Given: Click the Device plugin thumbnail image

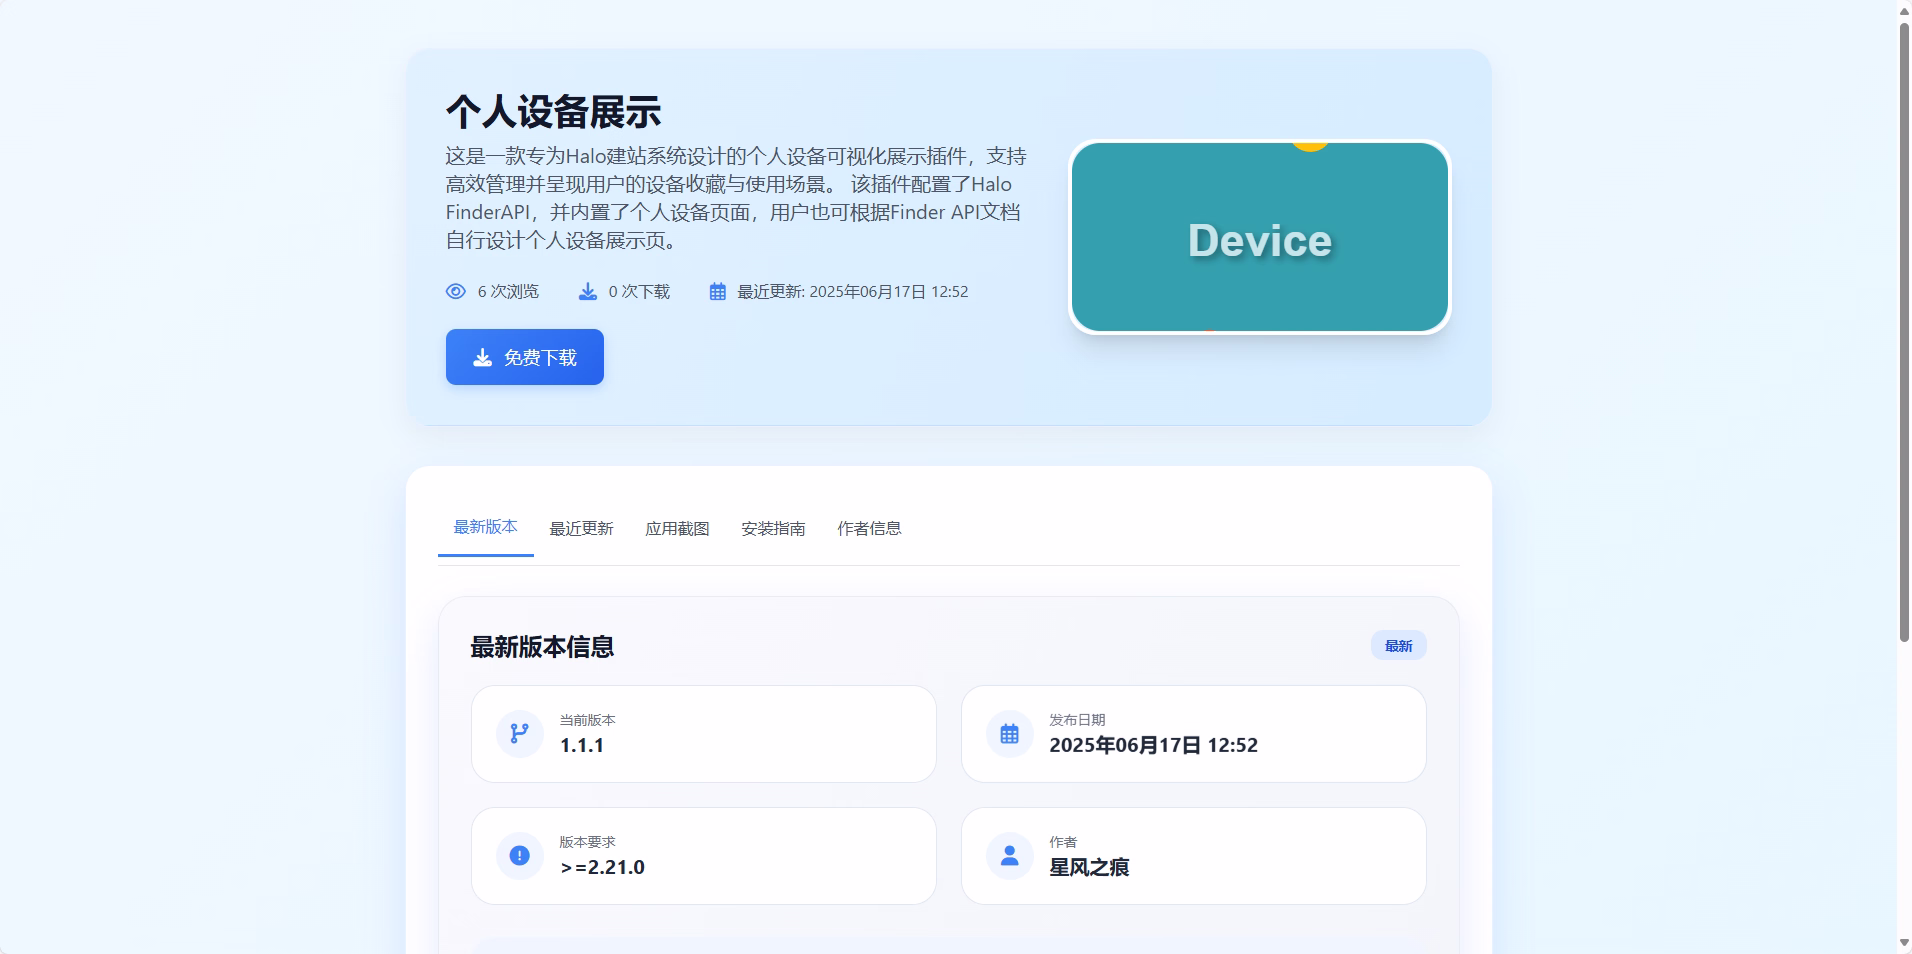Looking at the screenshot, I should (1260, 237).
